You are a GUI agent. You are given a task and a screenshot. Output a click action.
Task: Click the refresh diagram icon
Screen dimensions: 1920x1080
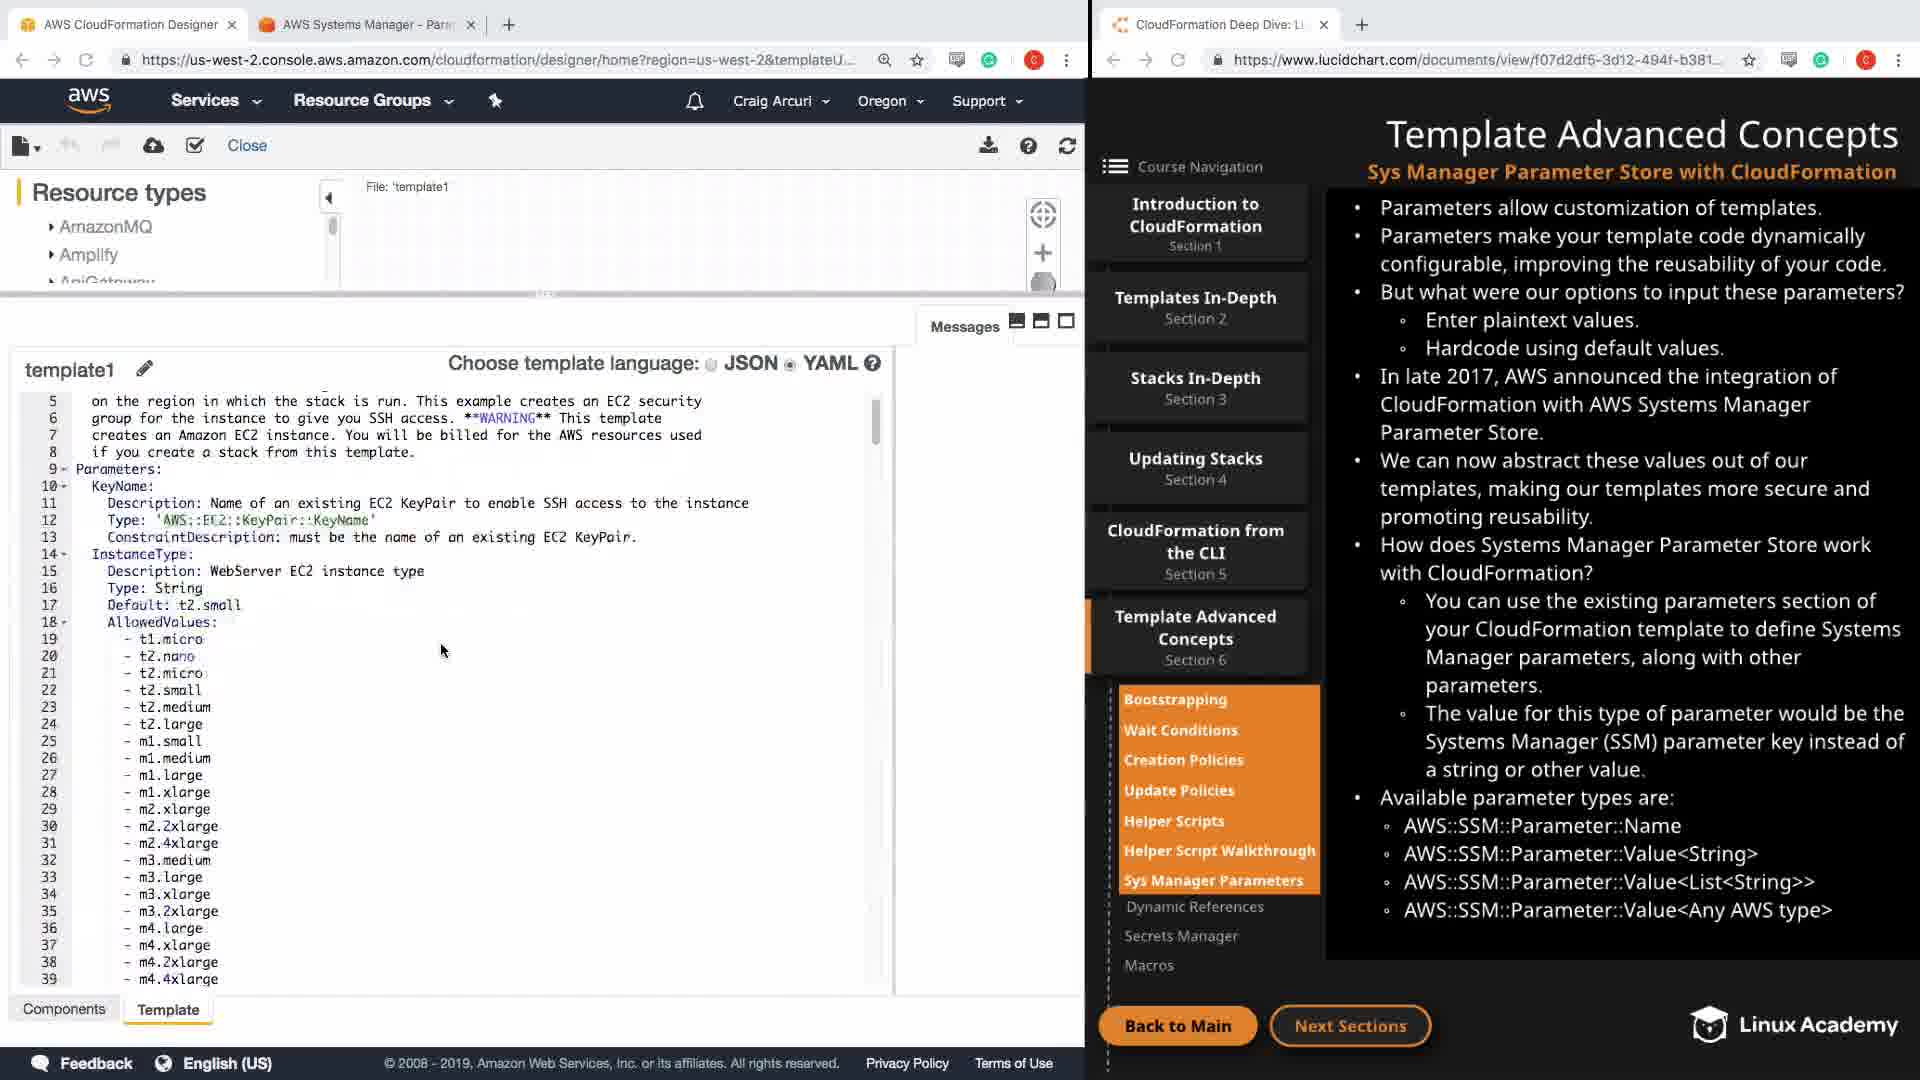1067,146
